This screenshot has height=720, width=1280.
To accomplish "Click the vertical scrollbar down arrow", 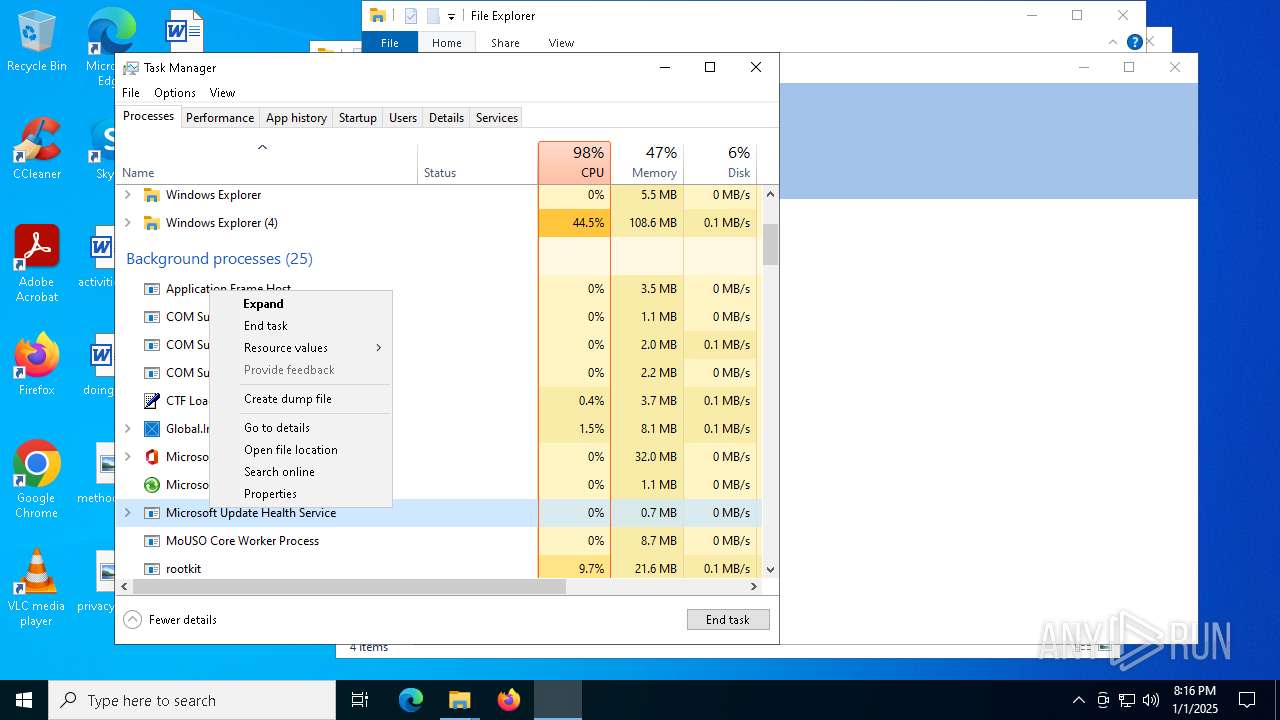I will tap(770, 569).
